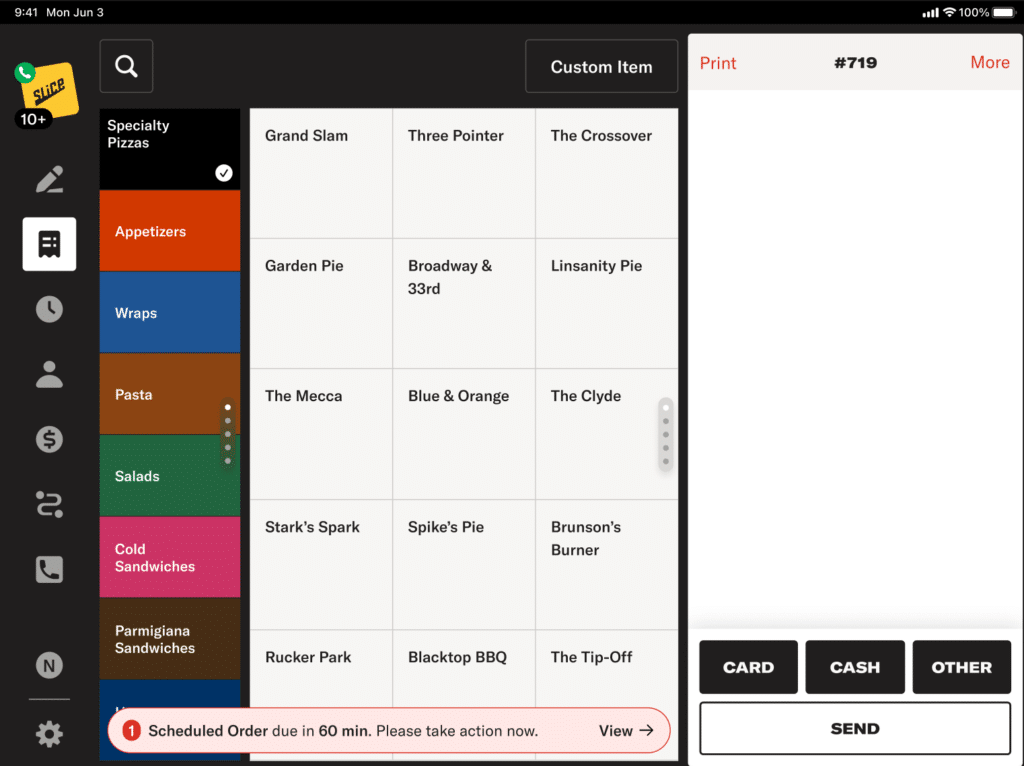Viewport: 1024px width, 766px height.
Task: Click the magnifying glass search button
Action: (127, 66)
